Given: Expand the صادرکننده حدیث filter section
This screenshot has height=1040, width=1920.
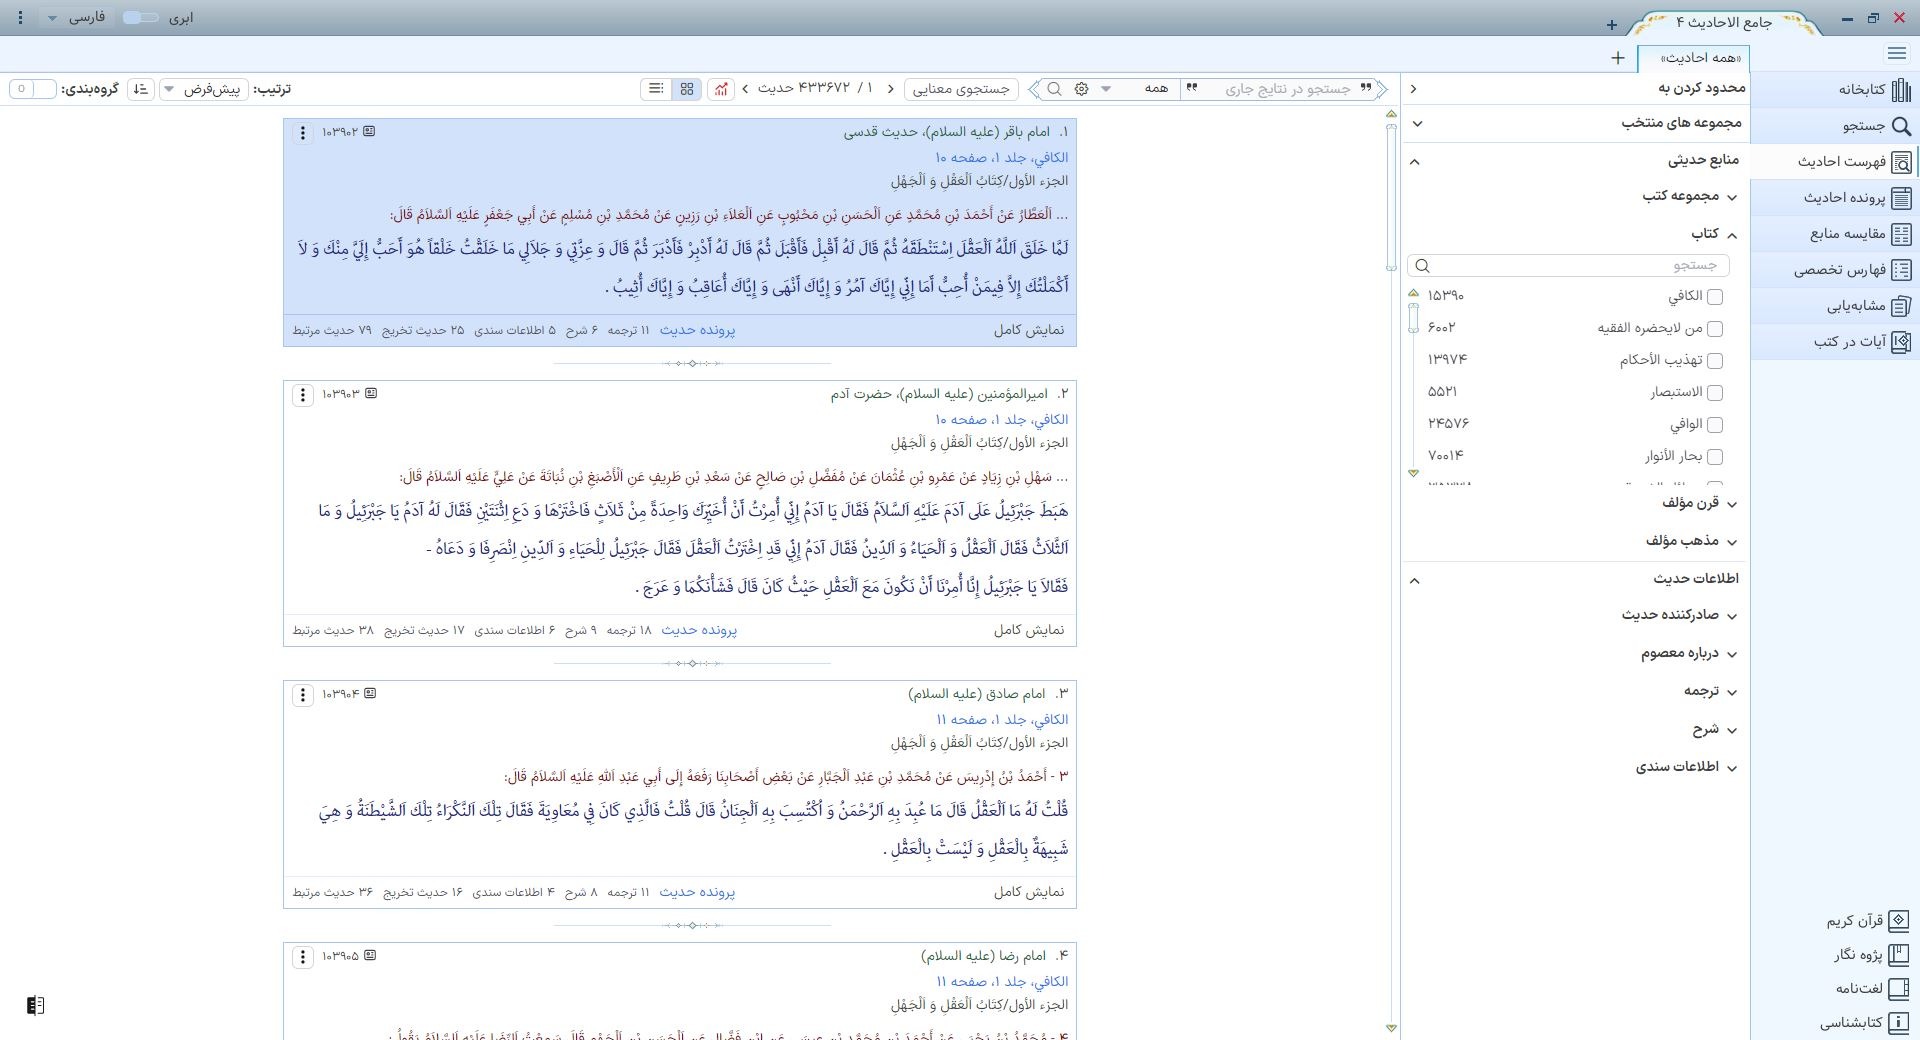Looking at the screenshot, I should coord(1731,616).
